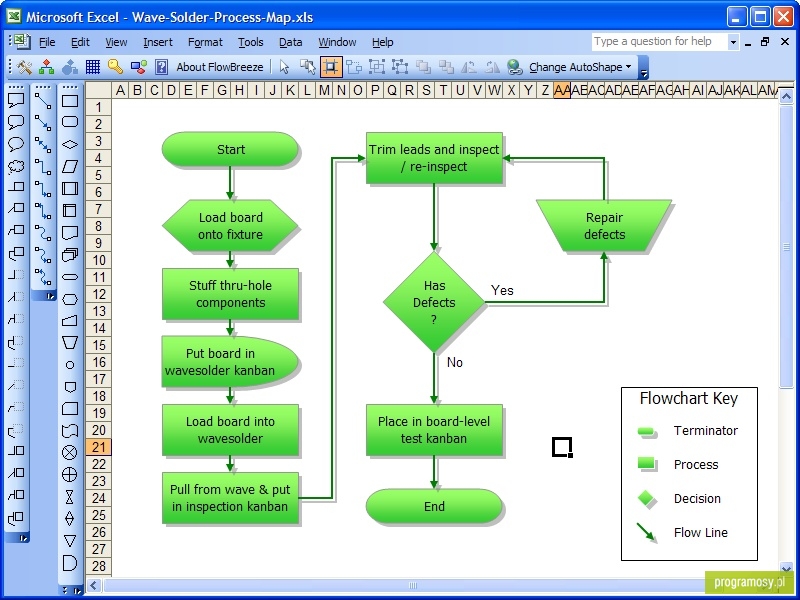Viewport: 800px width, 600px height.
Task: Select the straight arrow connector tool
Action: [x=43, y=122]
